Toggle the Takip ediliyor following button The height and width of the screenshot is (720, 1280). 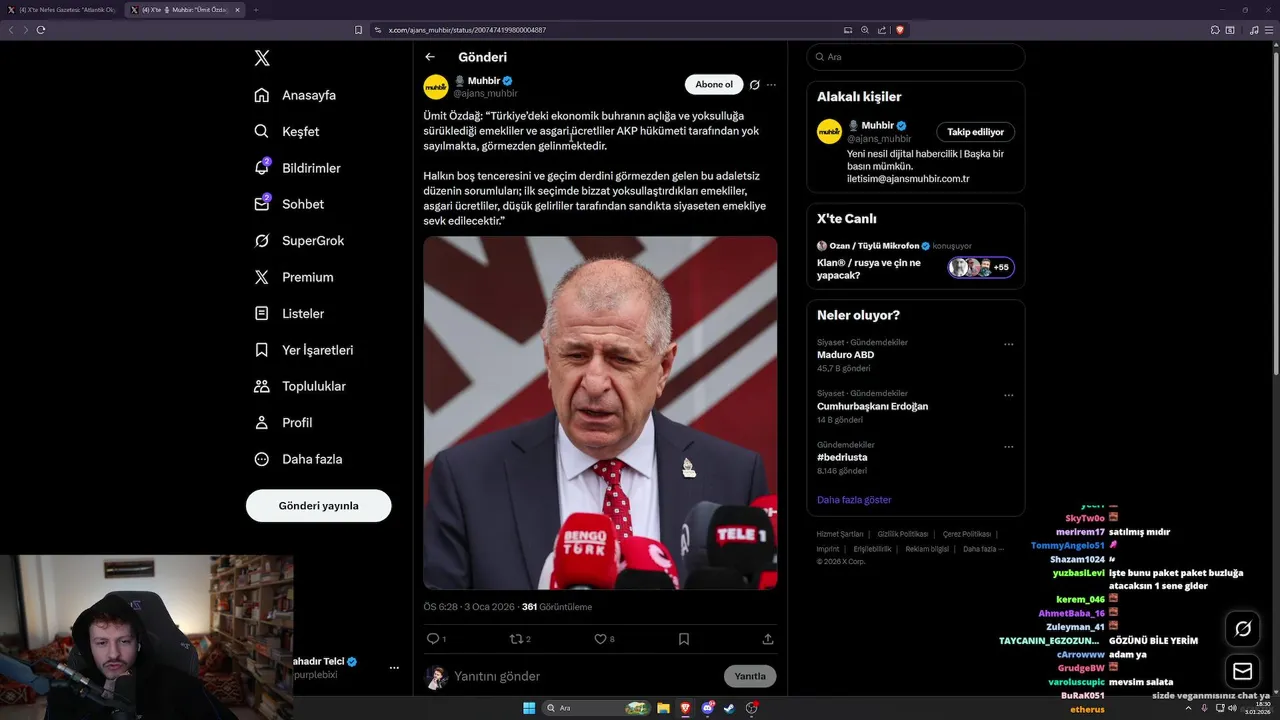(976, 132)
